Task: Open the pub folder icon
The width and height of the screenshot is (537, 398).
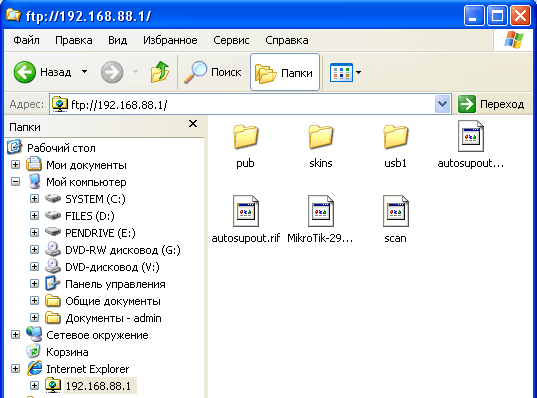Action: 246,137
